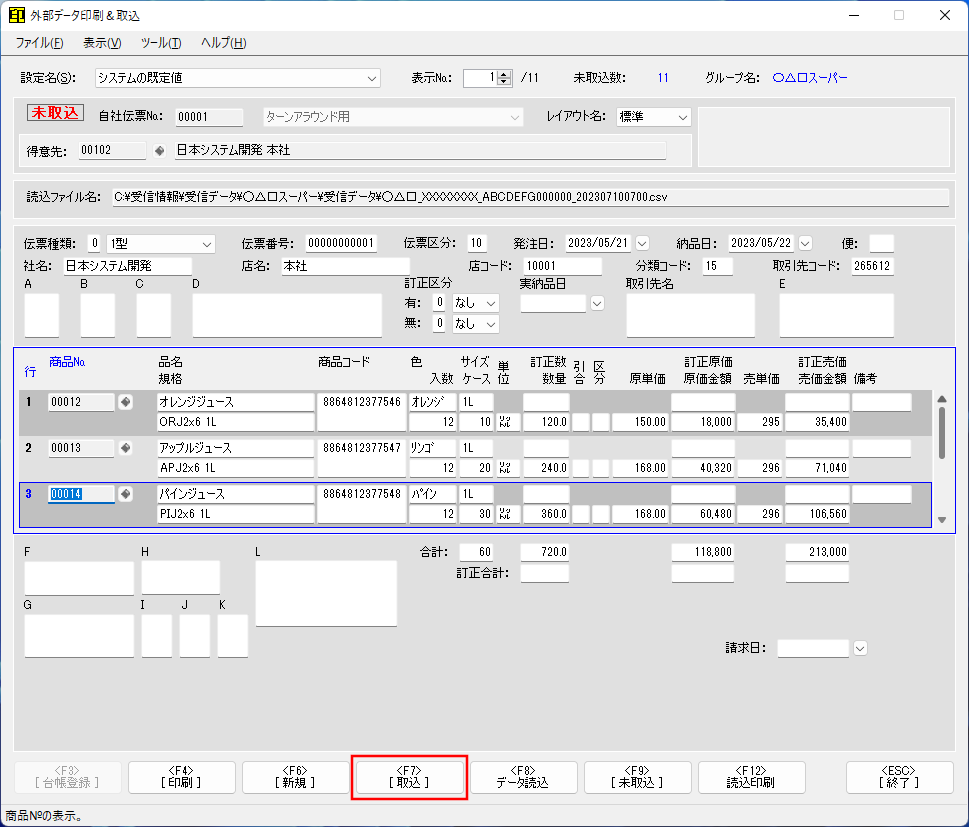Click lookup icon beside product No. 00014
This screenshot has height=827, width=969.
tap(125, 494)
